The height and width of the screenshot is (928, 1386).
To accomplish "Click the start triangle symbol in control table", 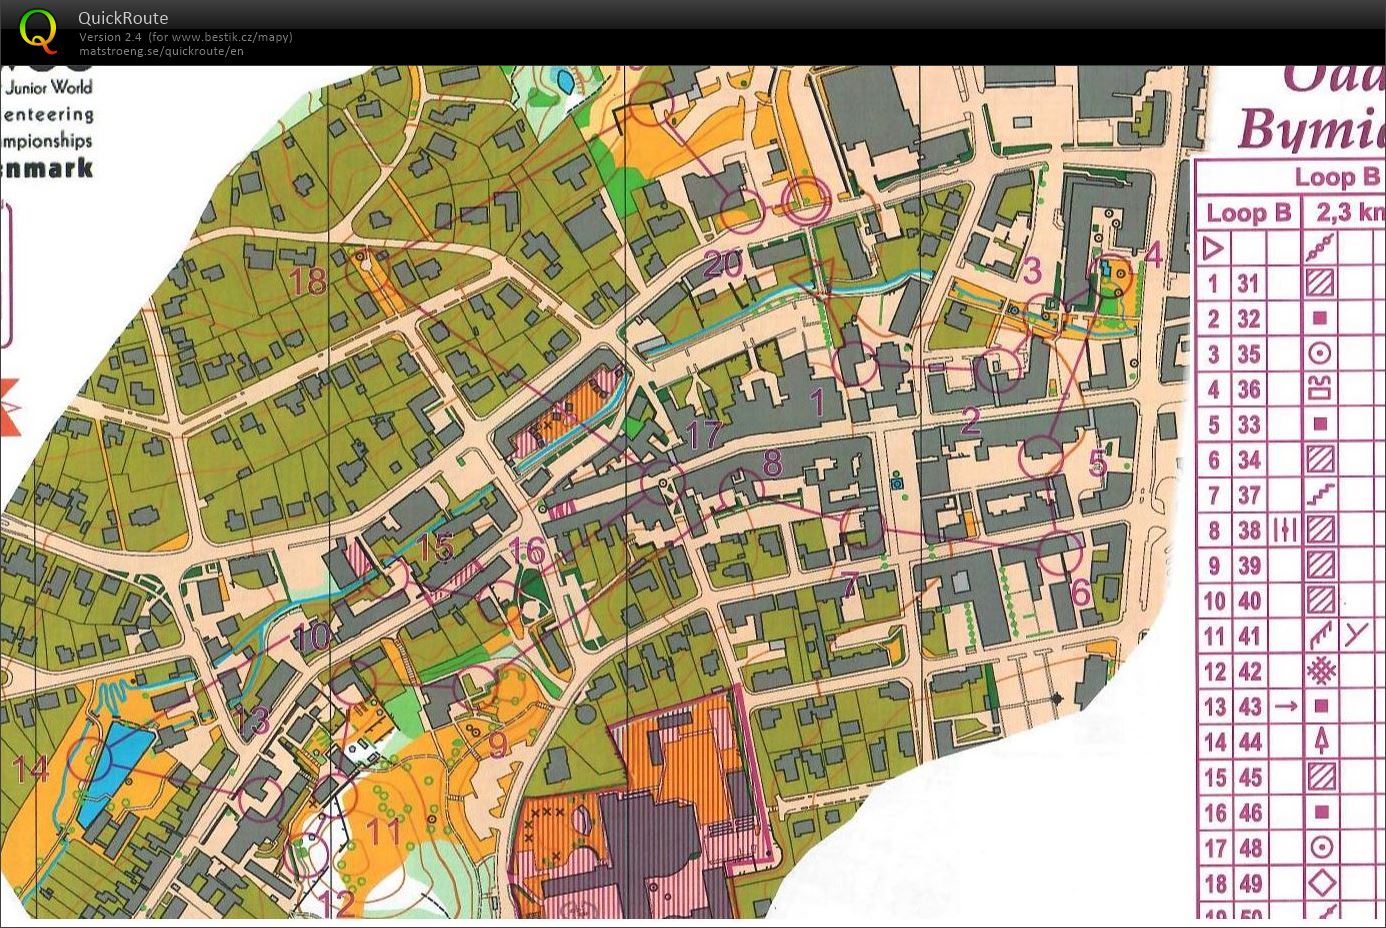I will (x=1213, y=247).
